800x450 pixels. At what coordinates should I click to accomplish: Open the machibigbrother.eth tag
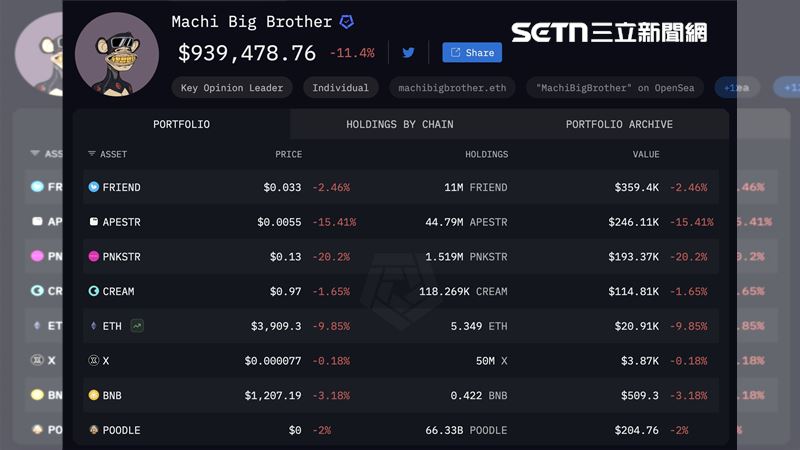click(x=452, y=88)
